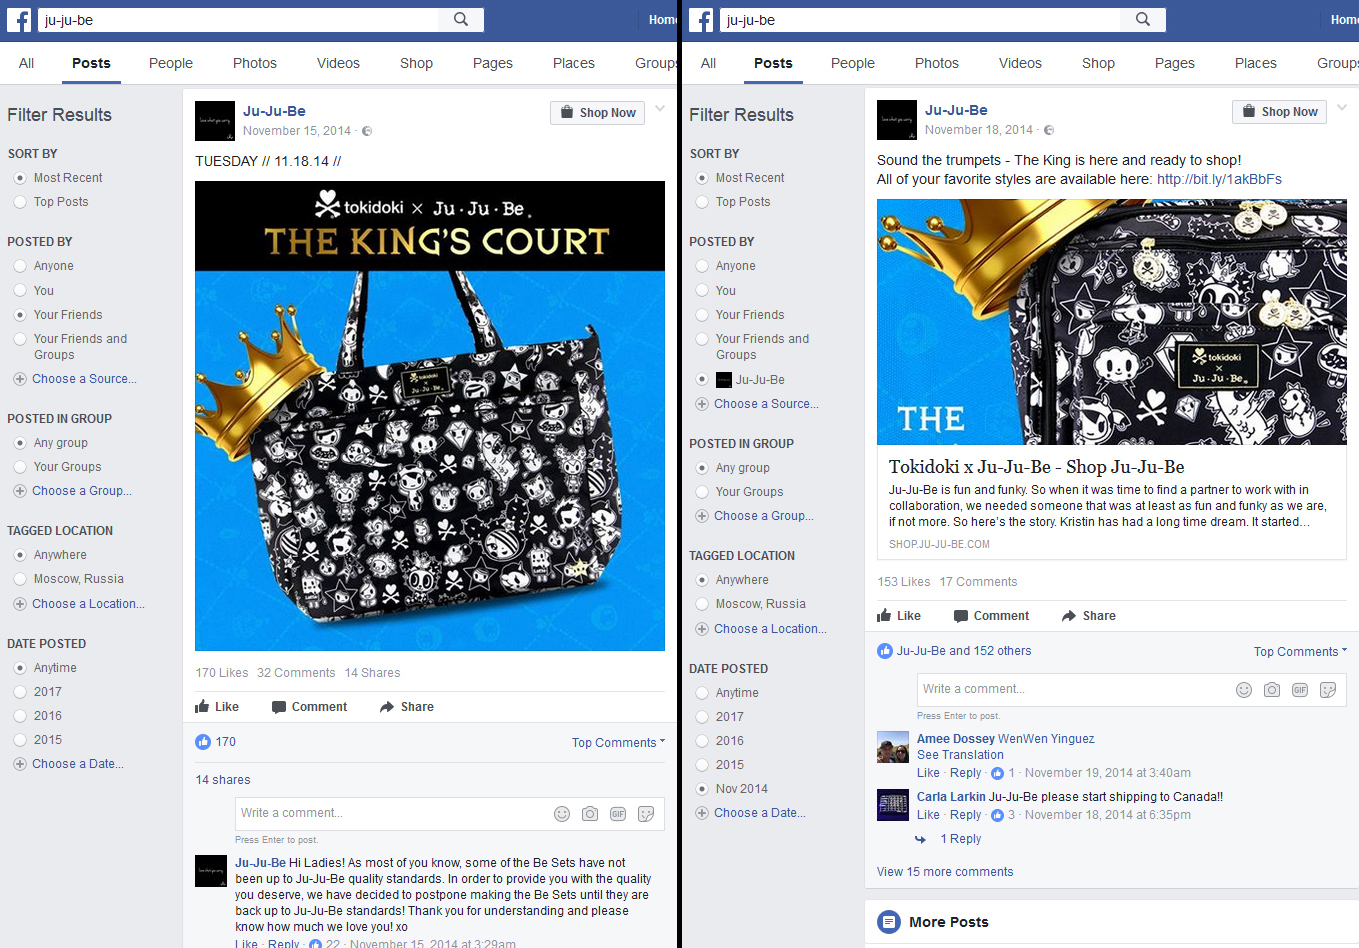Click the sticker icon in the comment box above Amee Dossey
This screenshot has width=1359, height=948.
tap(1328, 690)
